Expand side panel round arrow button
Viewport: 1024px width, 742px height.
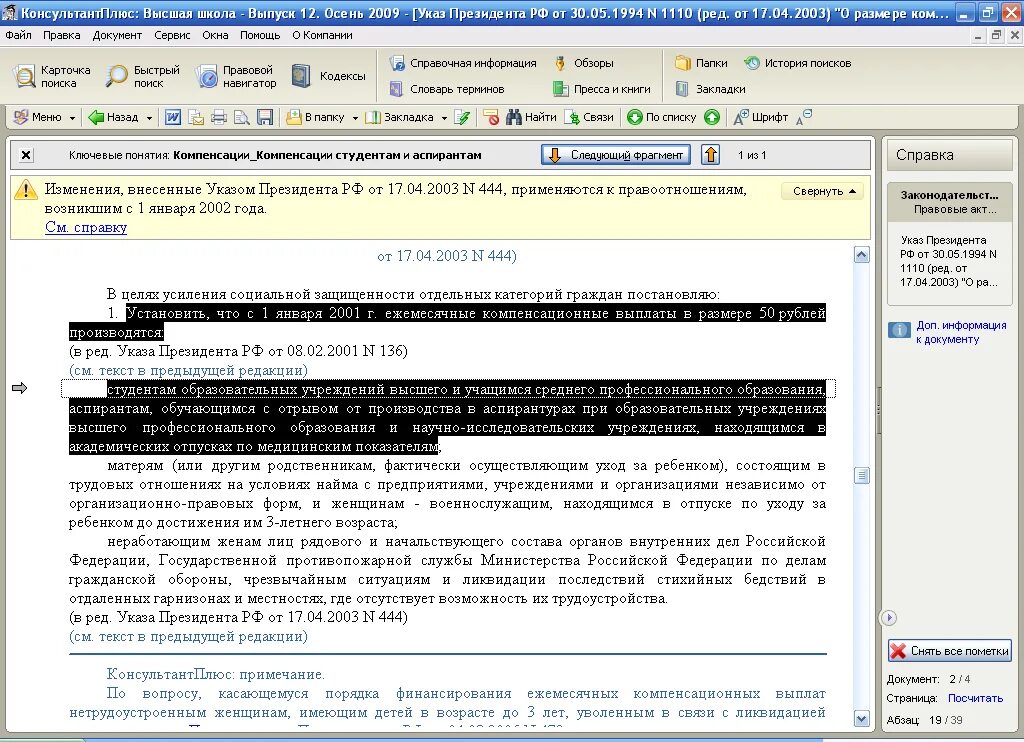tap(889, 618)
